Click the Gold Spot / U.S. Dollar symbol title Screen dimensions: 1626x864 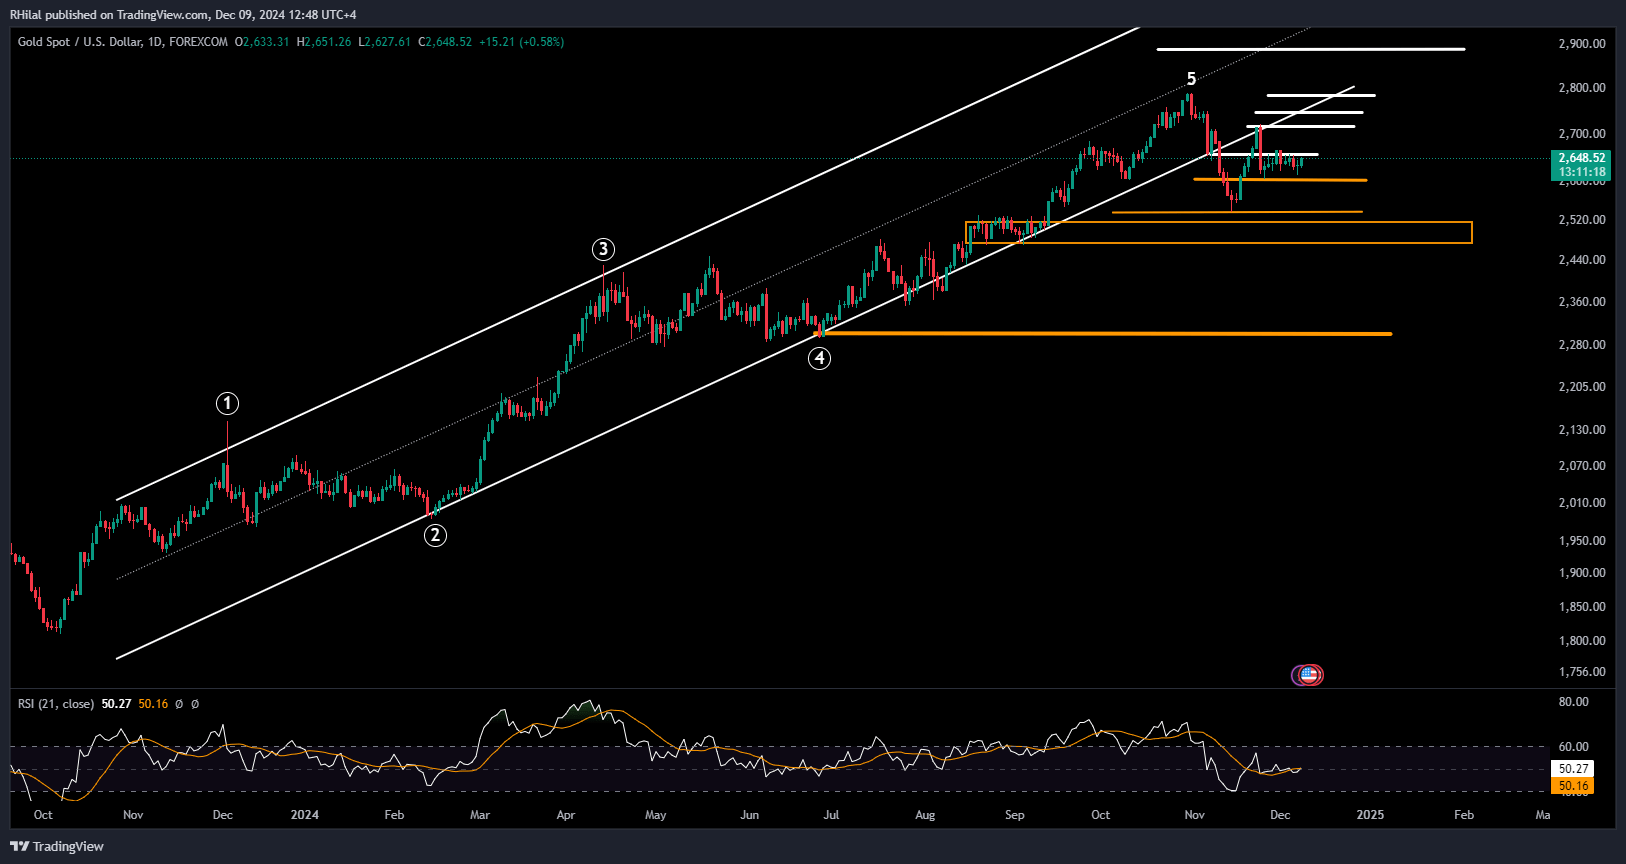point(80,42)
